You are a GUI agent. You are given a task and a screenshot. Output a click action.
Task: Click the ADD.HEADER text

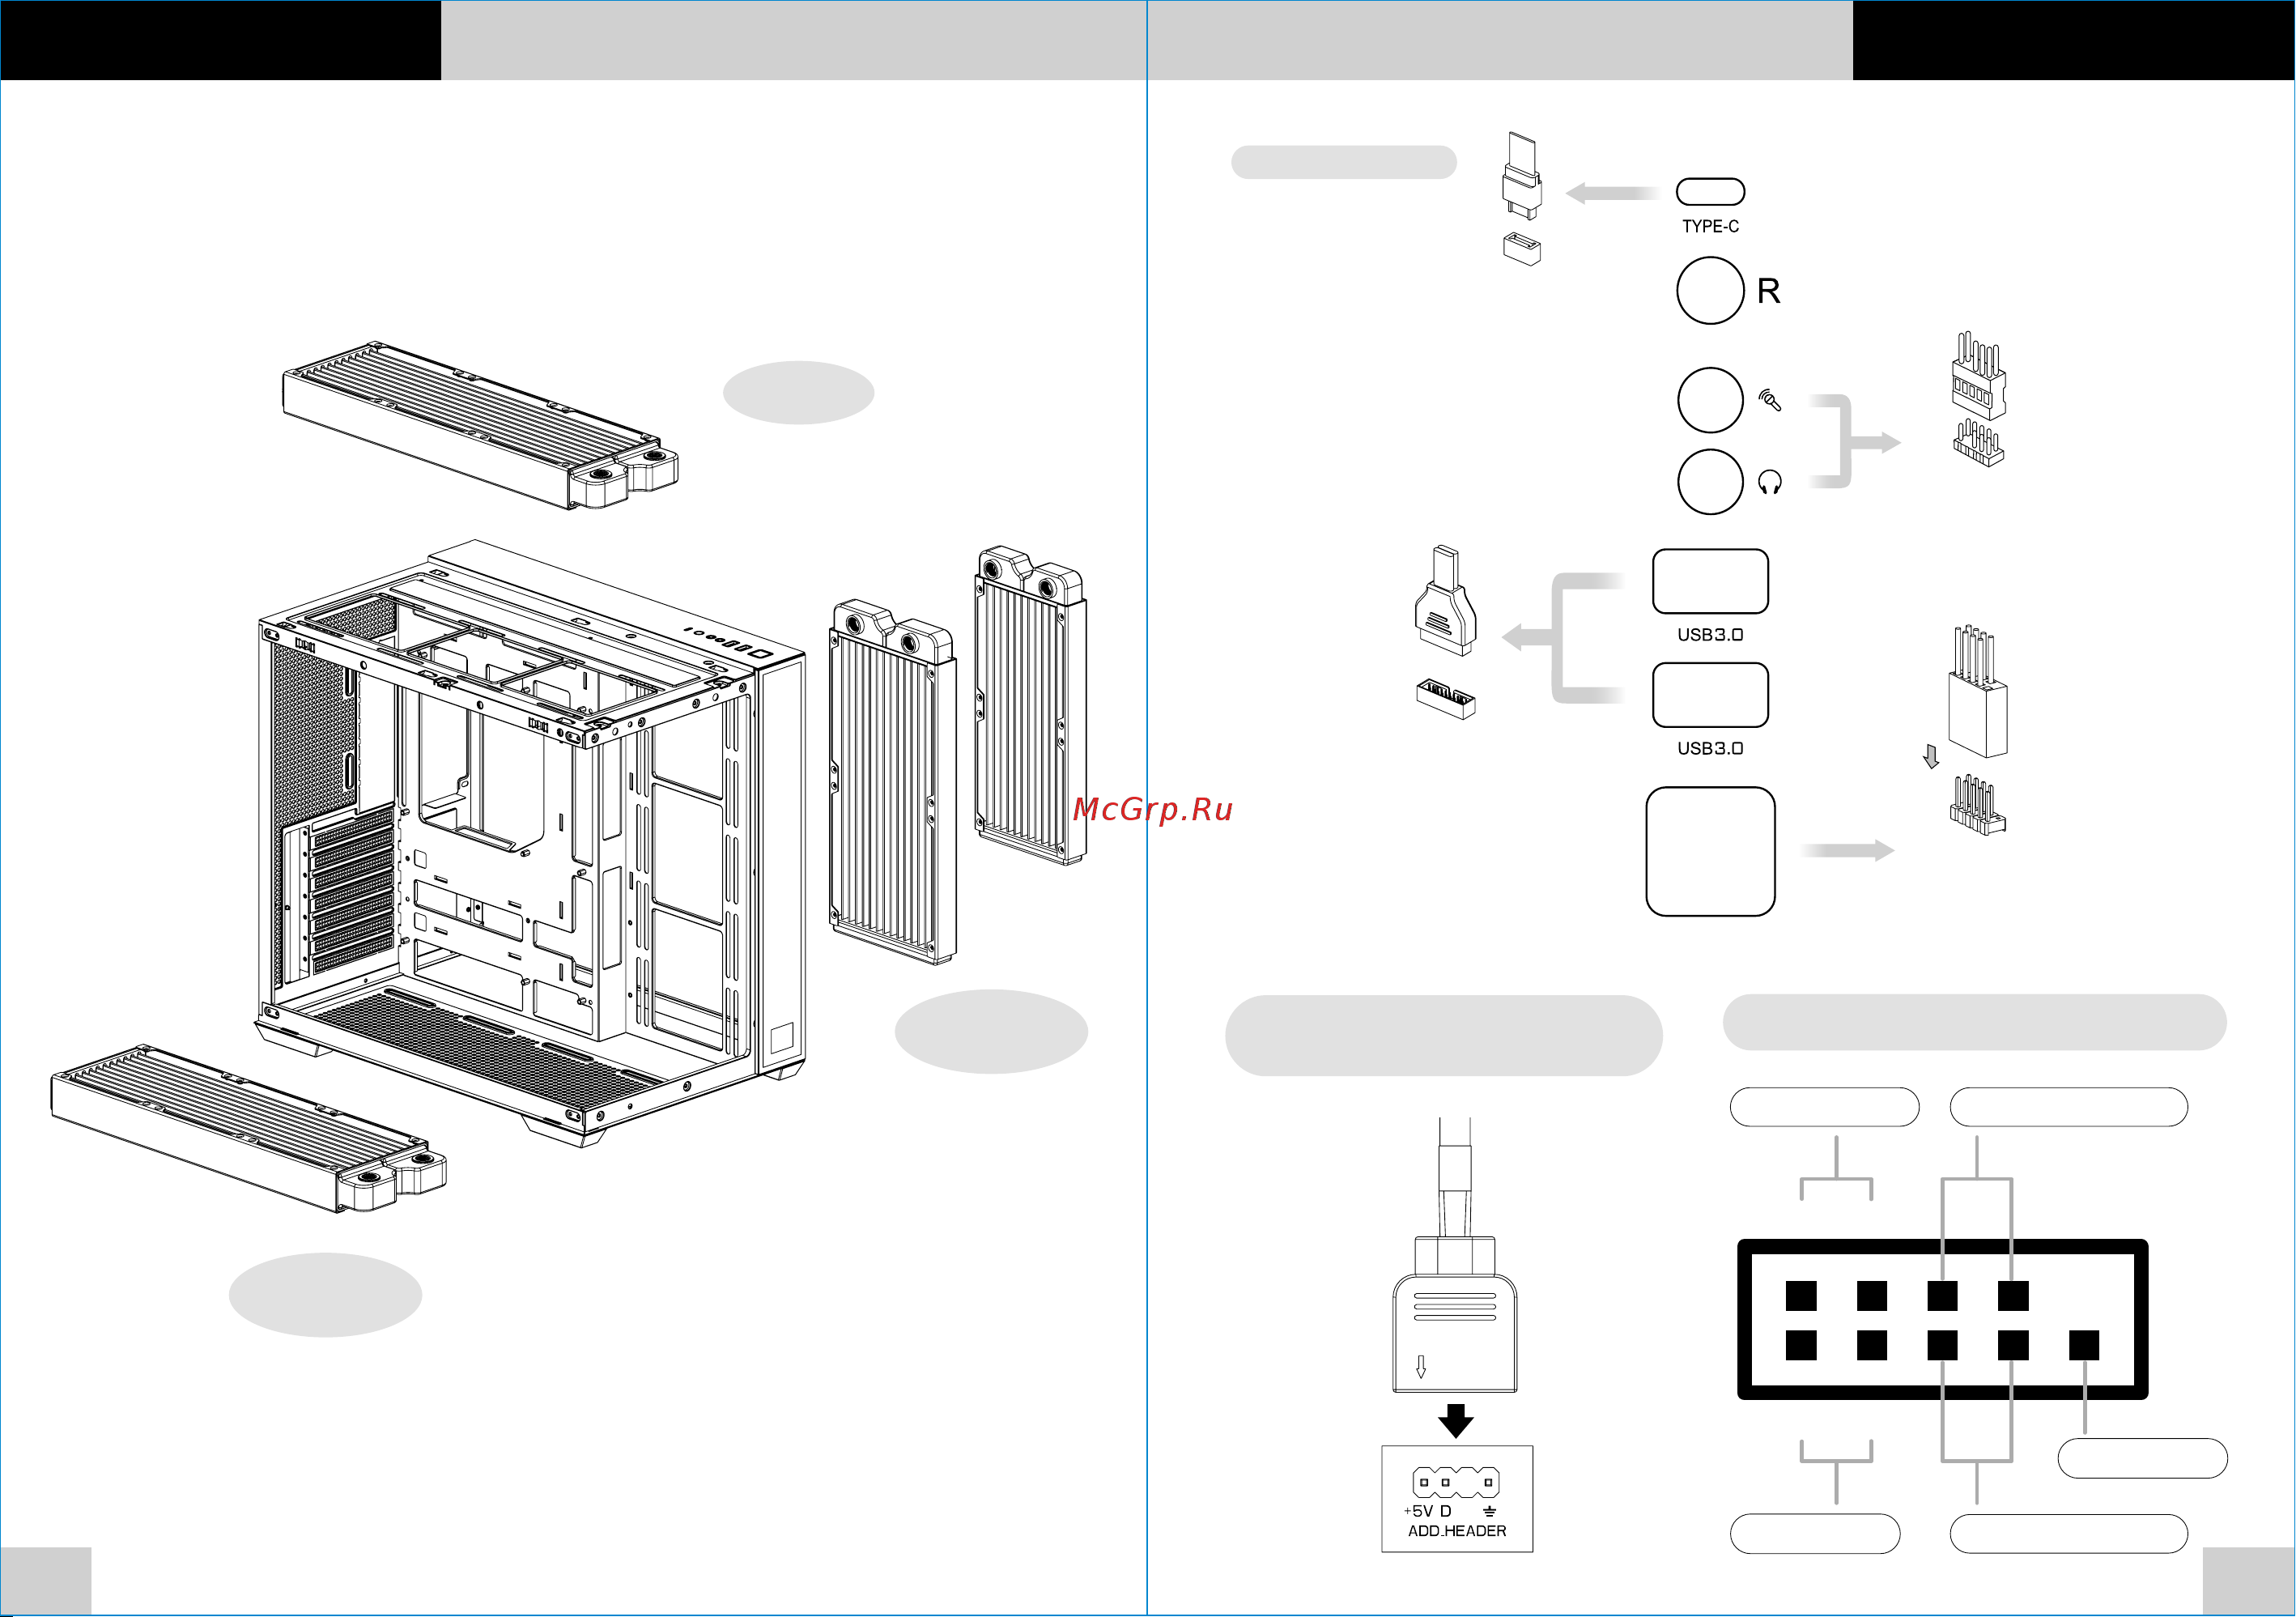[x=1457, y=1531]
